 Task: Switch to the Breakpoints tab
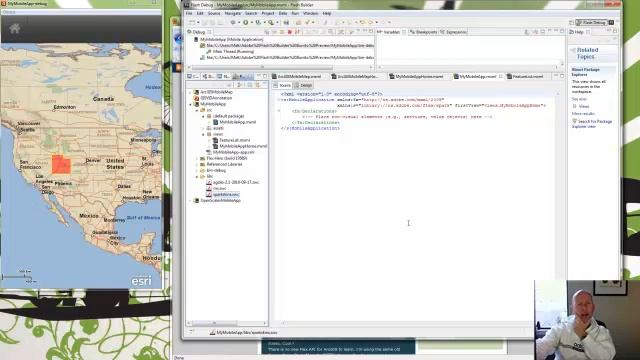pos(424,32)
